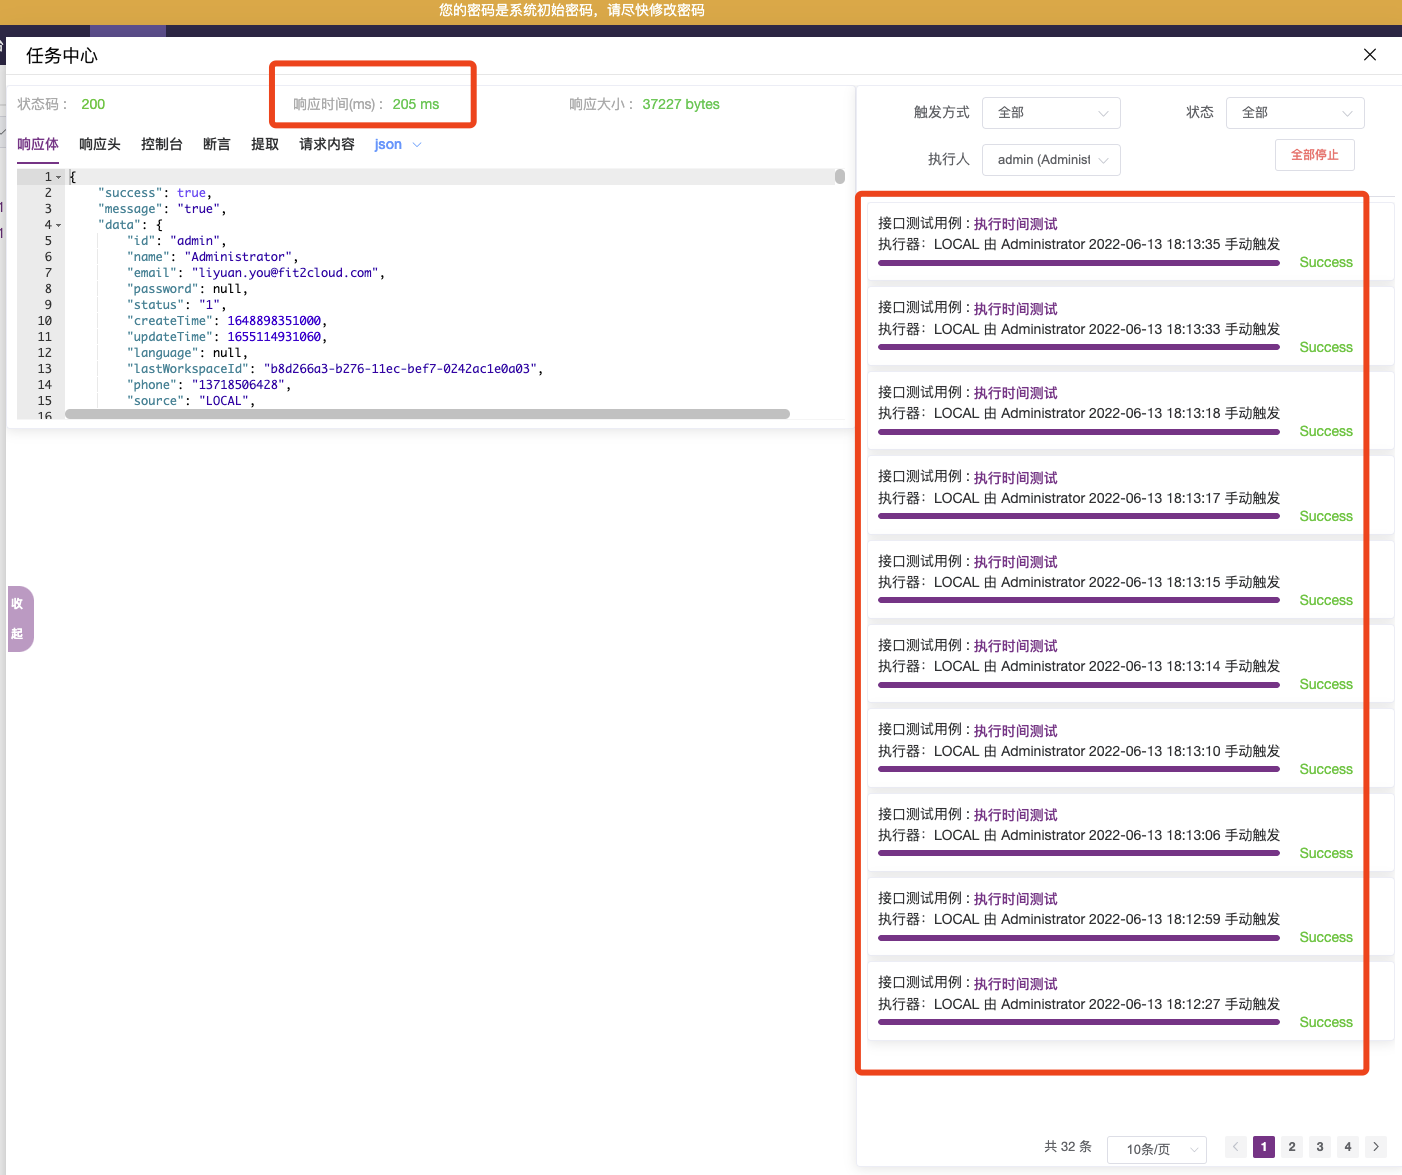Click the progress bar of the topmost task
This screenshot has width=1402, height=1175.
[1078, 262]
